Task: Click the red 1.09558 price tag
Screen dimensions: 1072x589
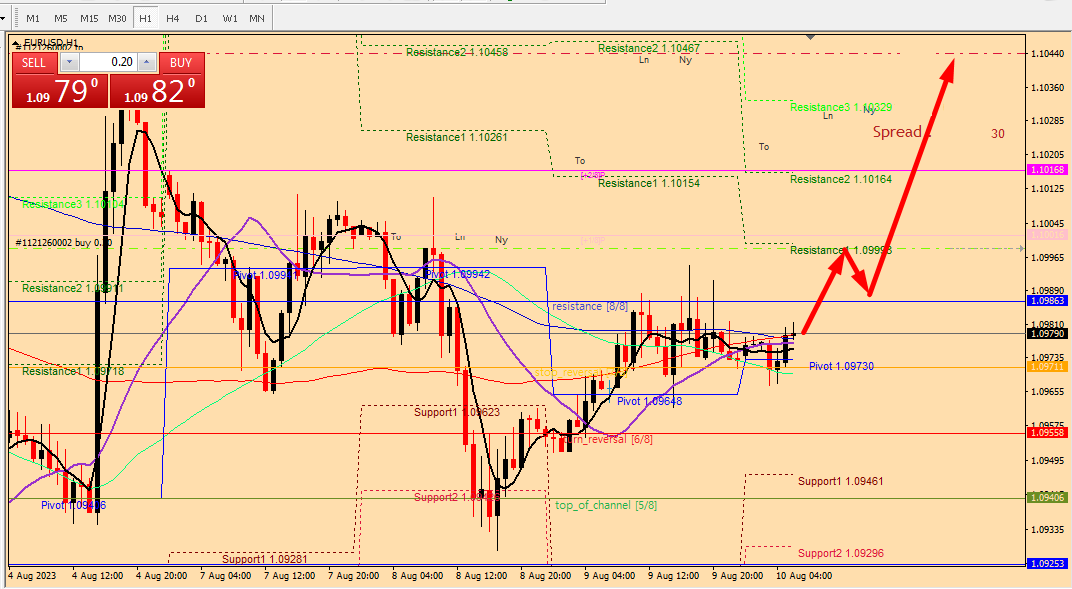Action: [x=1047, y=433]
